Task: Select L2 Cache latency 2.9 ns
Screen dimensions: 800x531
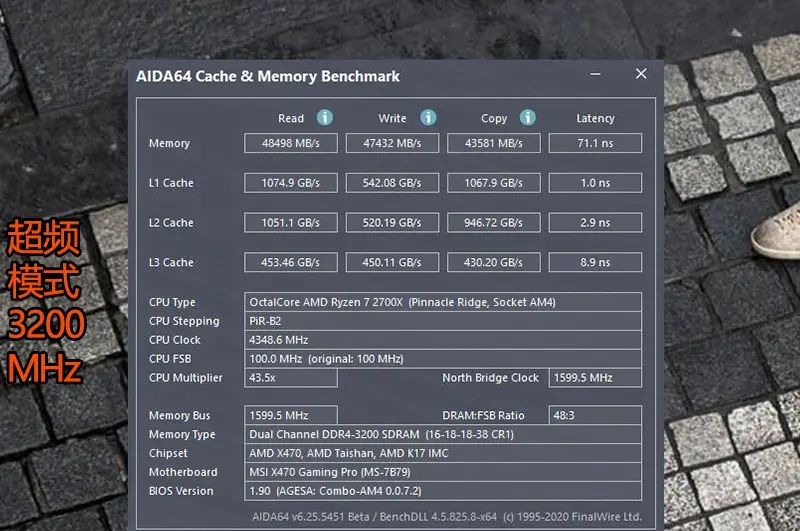Action: [x=595, y=223]
